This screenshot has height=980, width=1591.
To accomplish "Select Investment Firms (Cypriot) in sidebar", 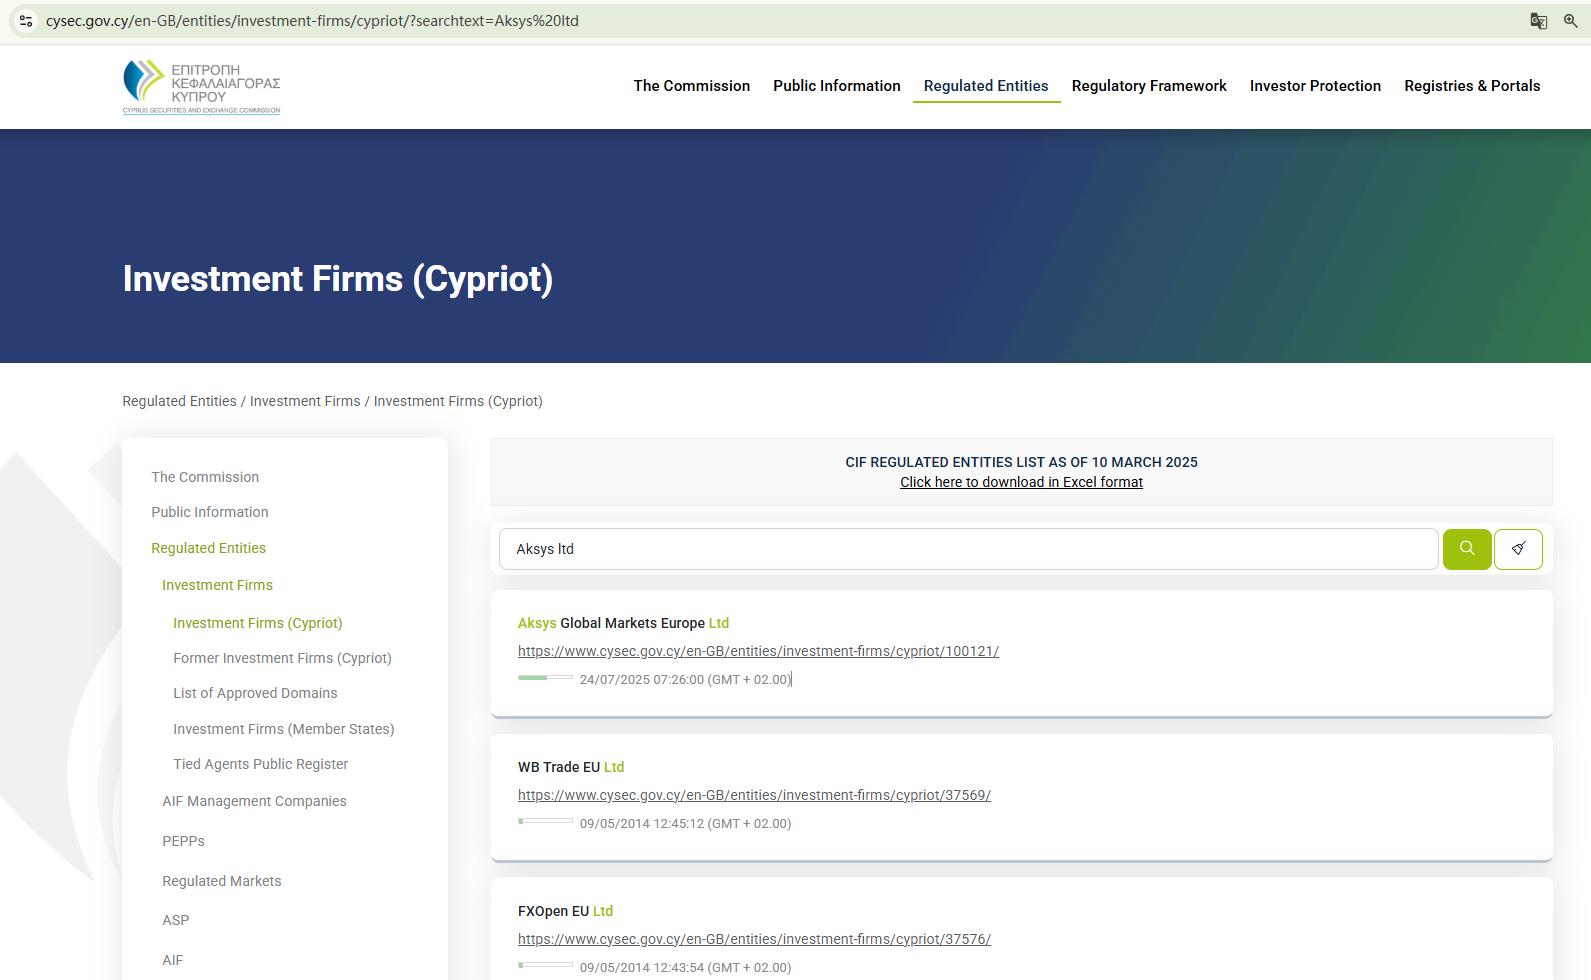I will click(x=257, y=623).
